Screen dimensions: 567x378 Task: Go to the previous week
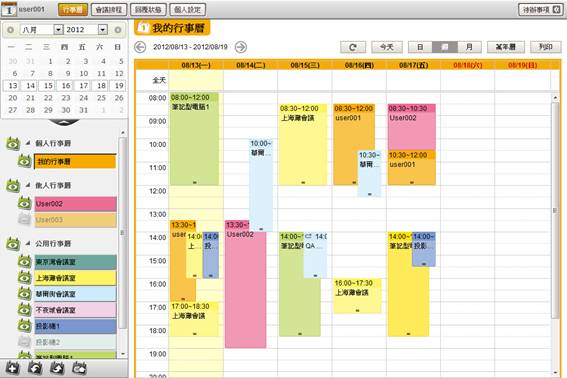point(140,47)
